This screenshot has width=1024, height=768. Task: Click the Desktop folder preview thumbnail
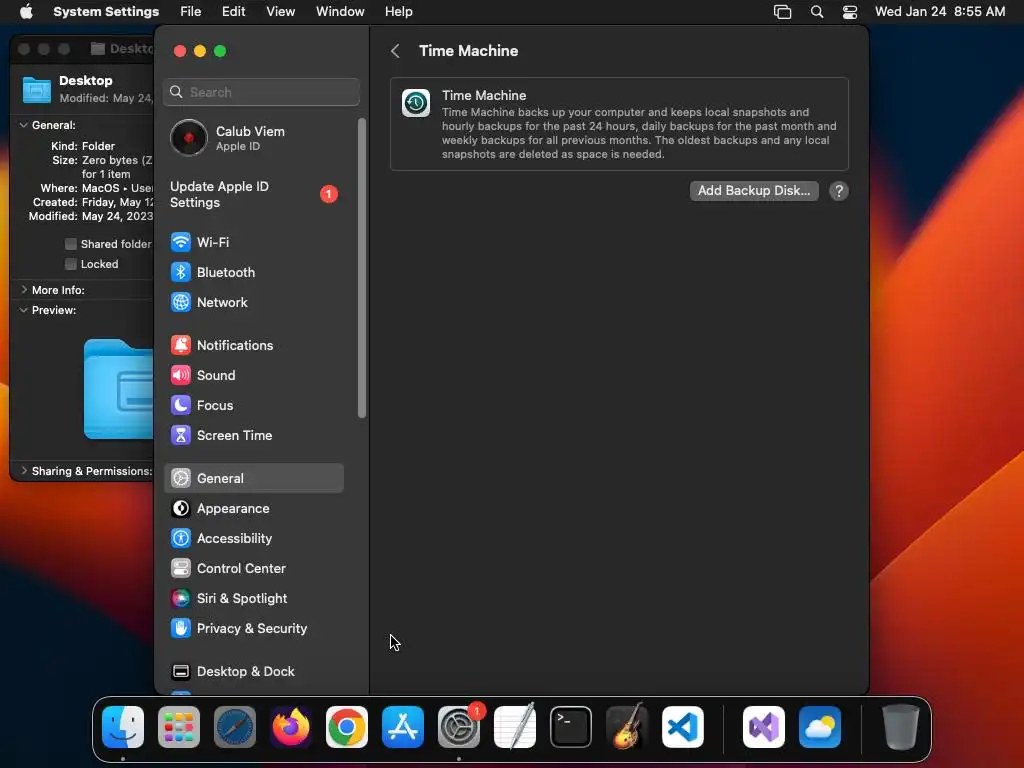coord(118,389)
